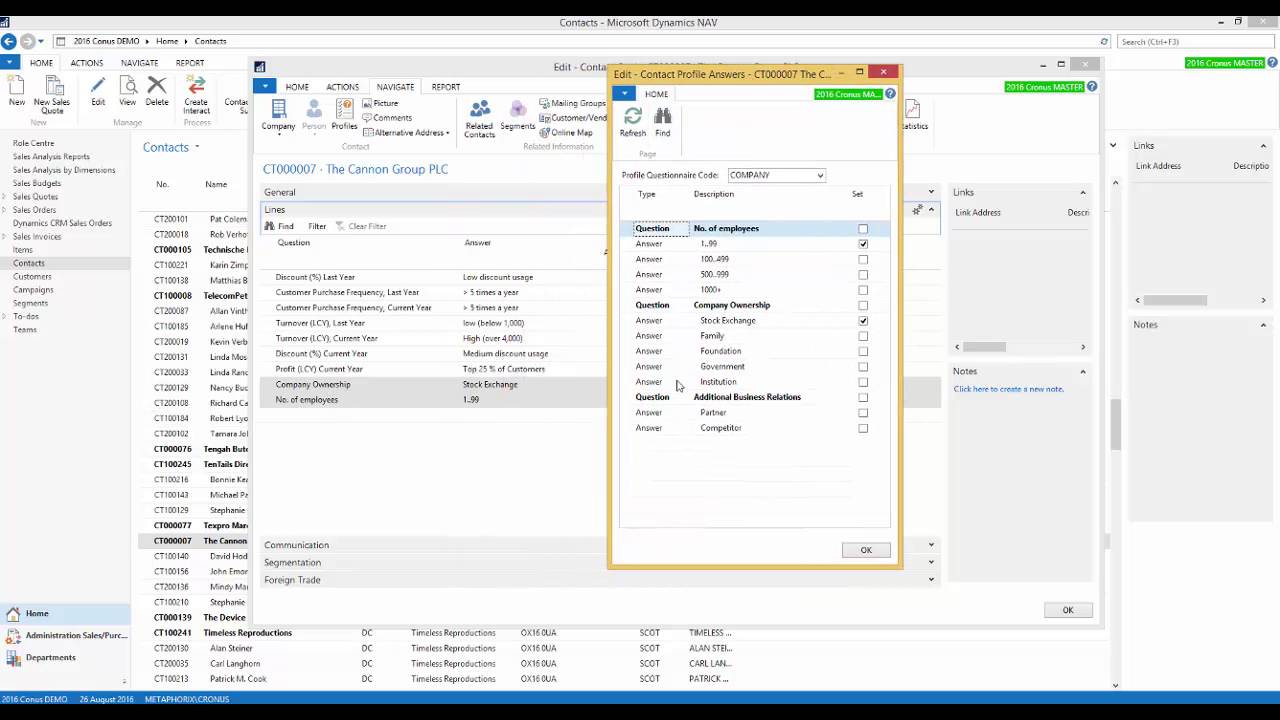The width and height of the screenshot is (1280, 720).
Task: Open Contacts list title dropdown
Action: pyautogui.click(x=197, y=147)
